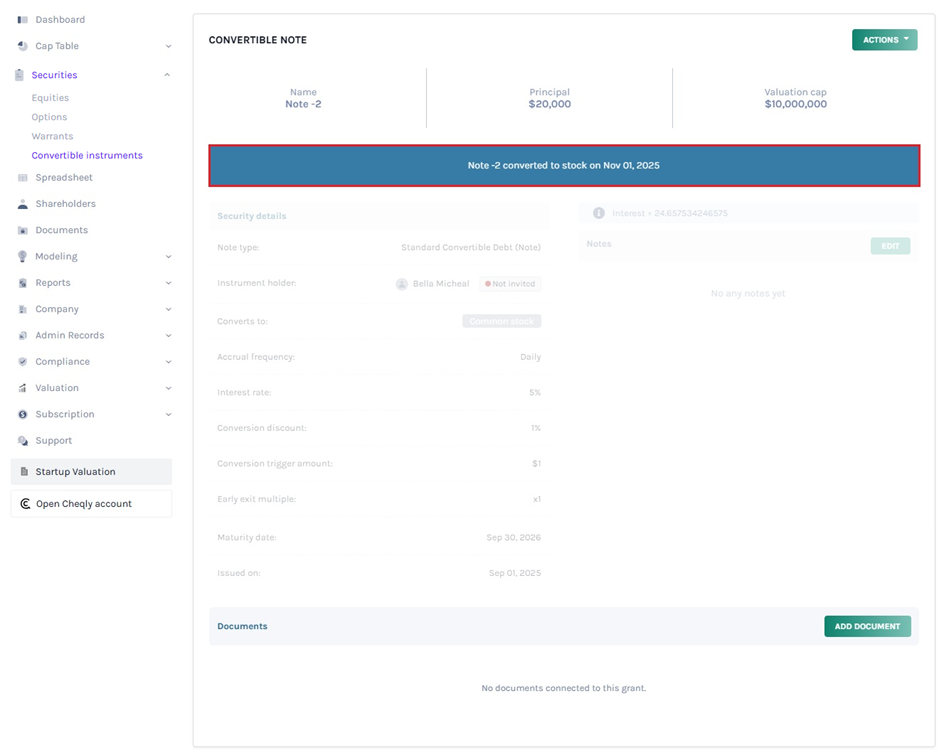Select Warrants under Securities

[x=52, y=136]
